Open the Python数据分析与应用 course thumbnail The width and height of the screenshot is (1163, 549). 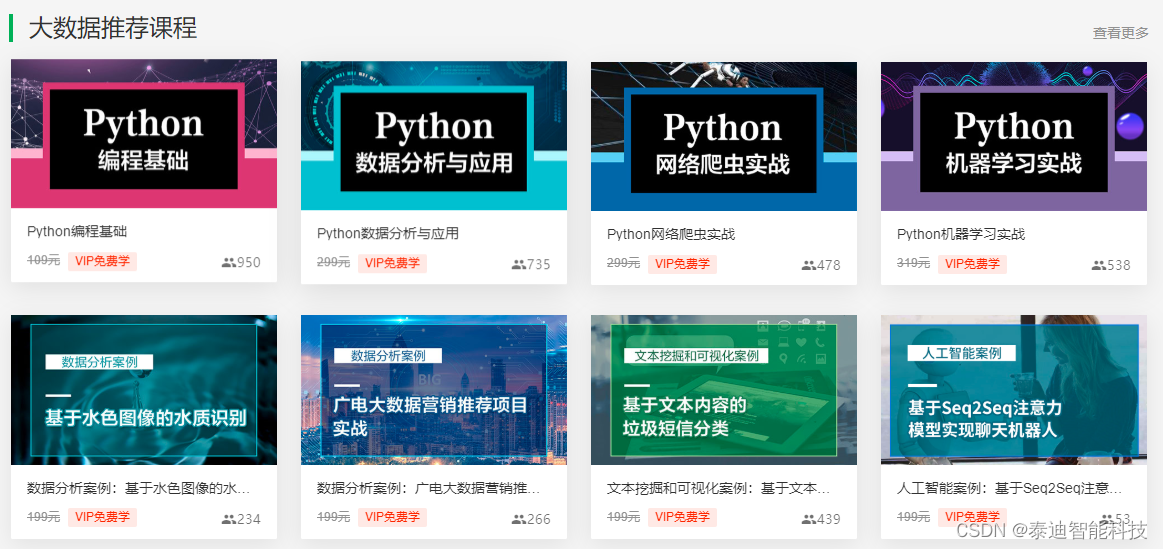[x=434, y=136]
